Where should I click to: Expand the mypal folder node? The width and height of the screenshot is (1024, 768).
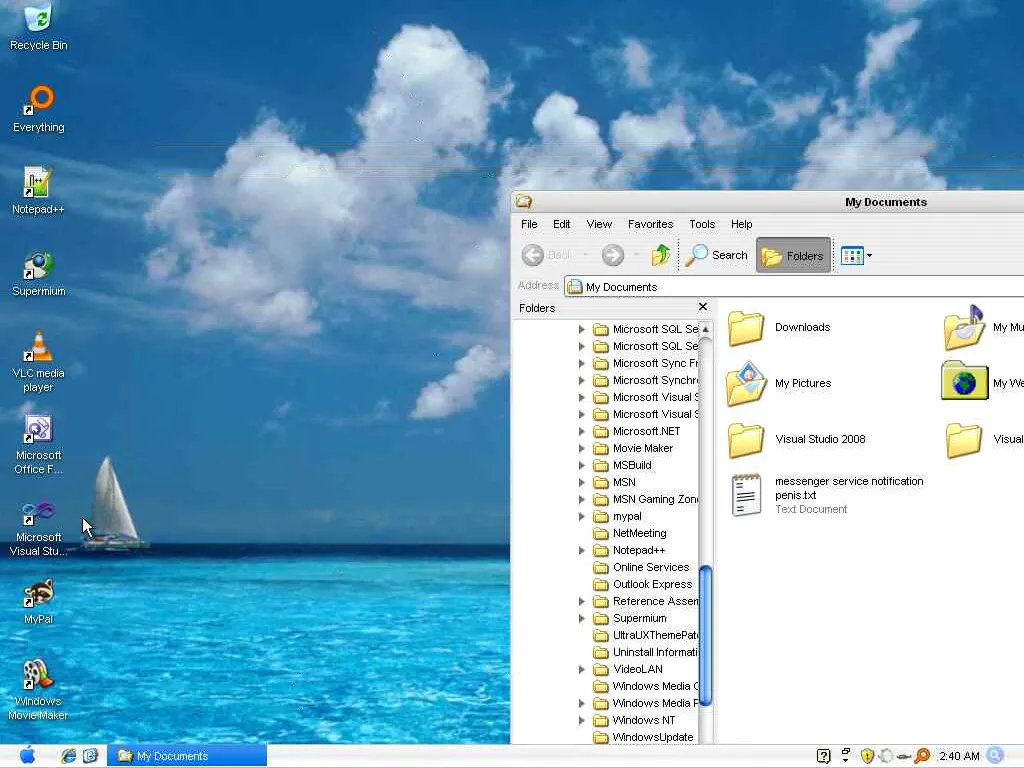(582, 516)
